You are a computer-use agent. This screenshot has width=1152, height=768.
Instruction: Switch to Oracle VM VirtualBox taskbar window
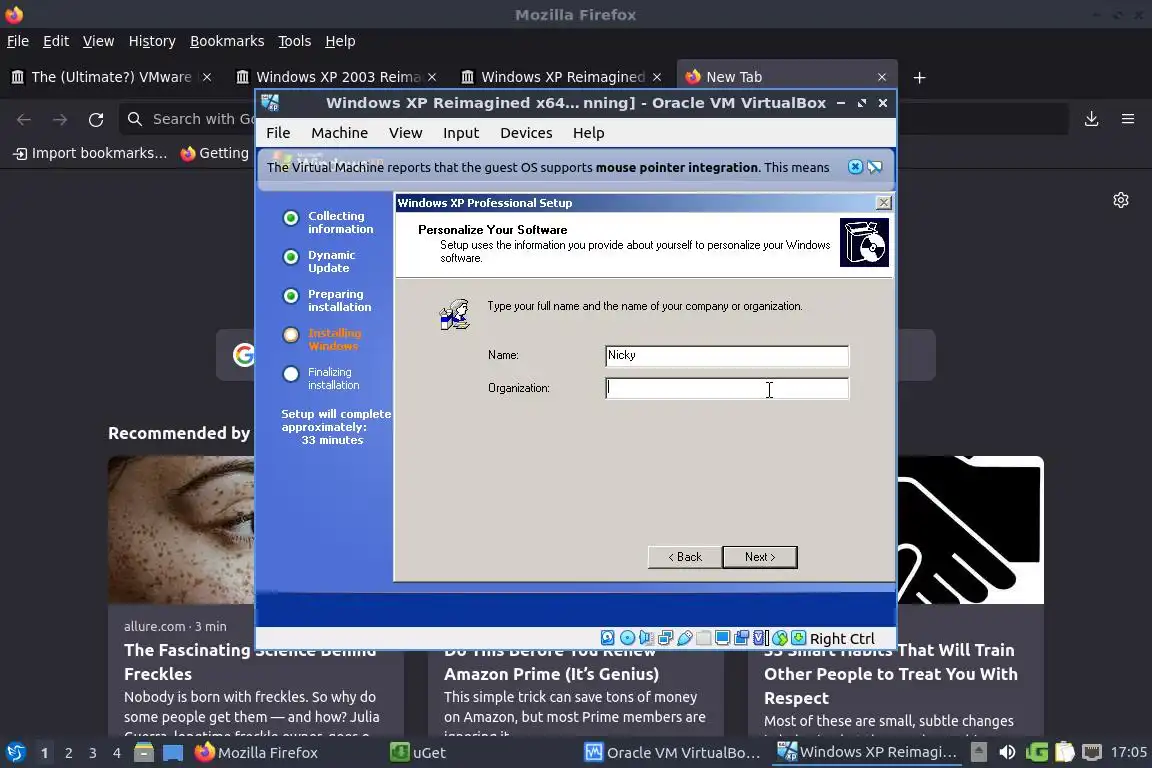[672, 753]
